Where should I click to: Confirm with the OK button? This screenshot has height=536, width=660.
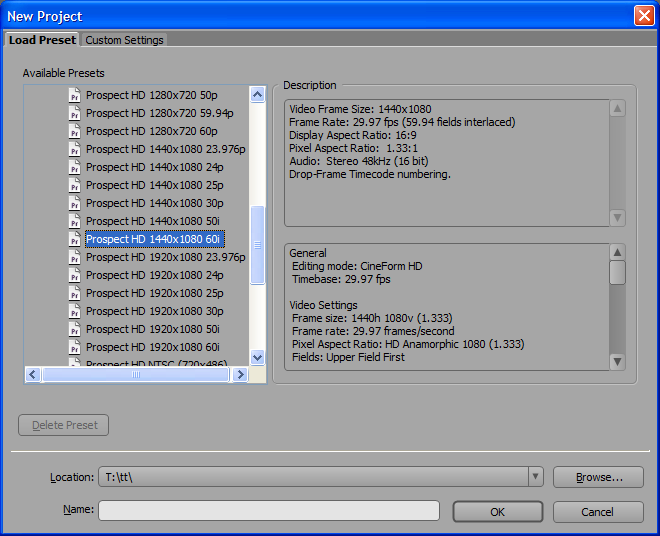click(x=498, y=512)
